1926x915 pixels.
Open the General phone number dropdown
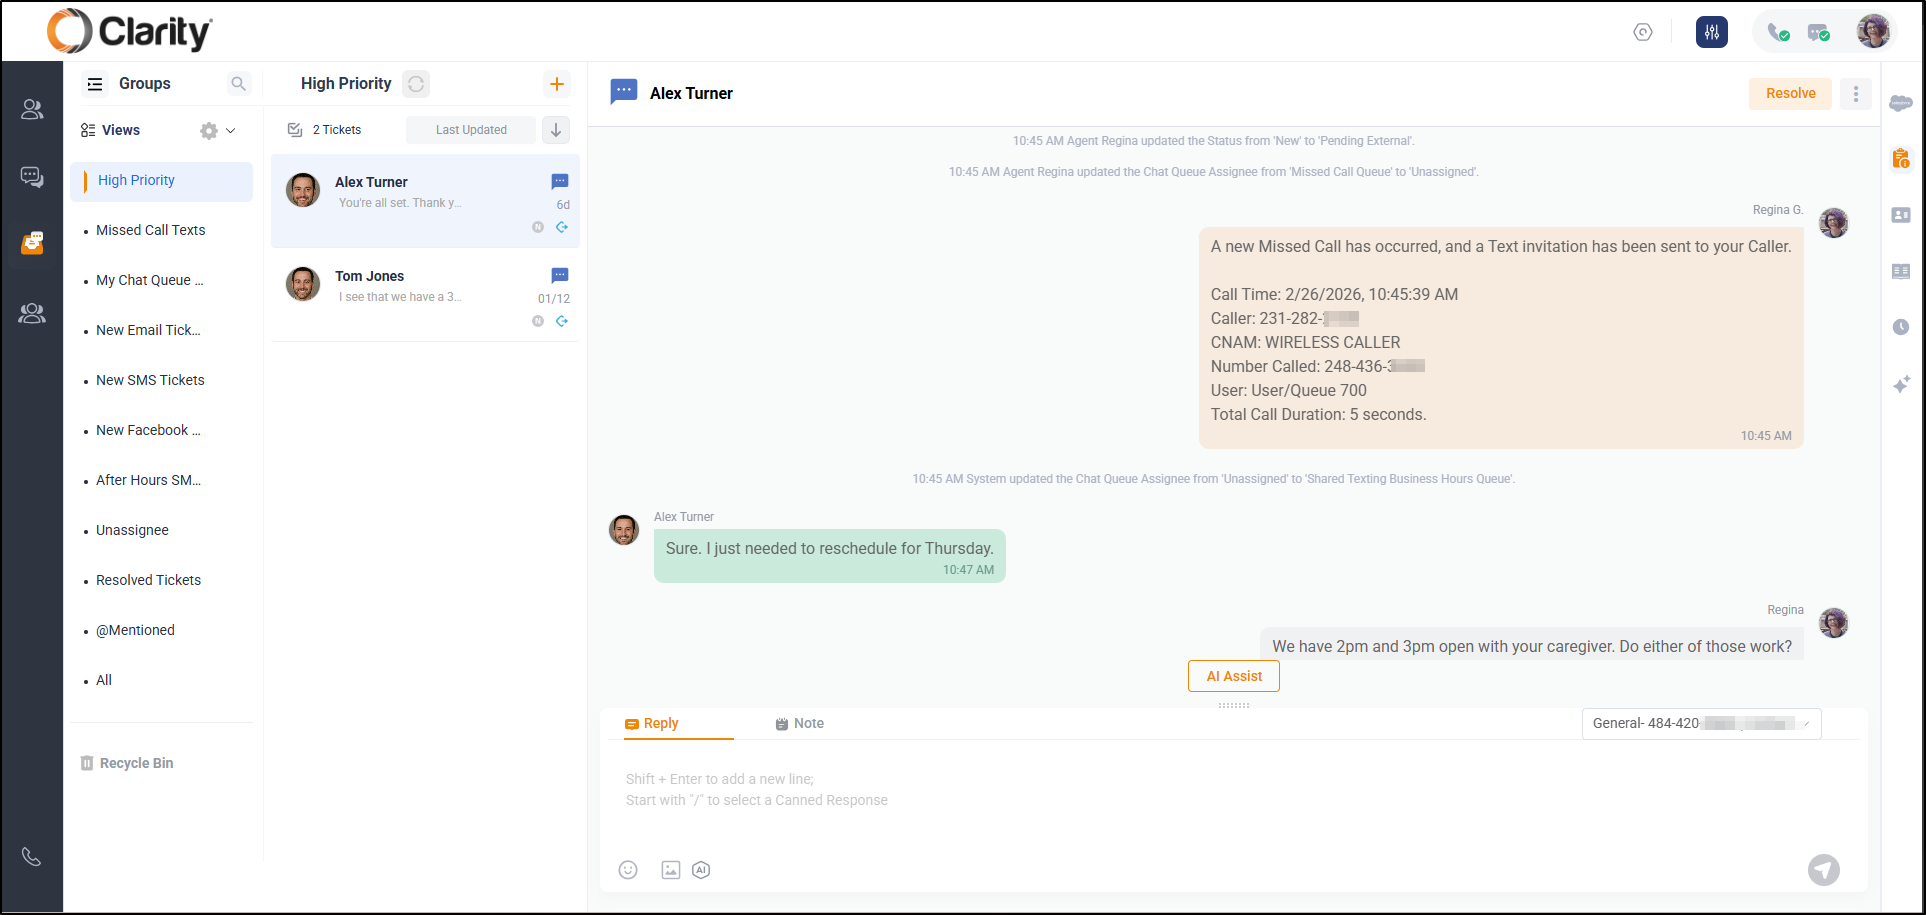pyautogui.click(x=1700, y=723)
